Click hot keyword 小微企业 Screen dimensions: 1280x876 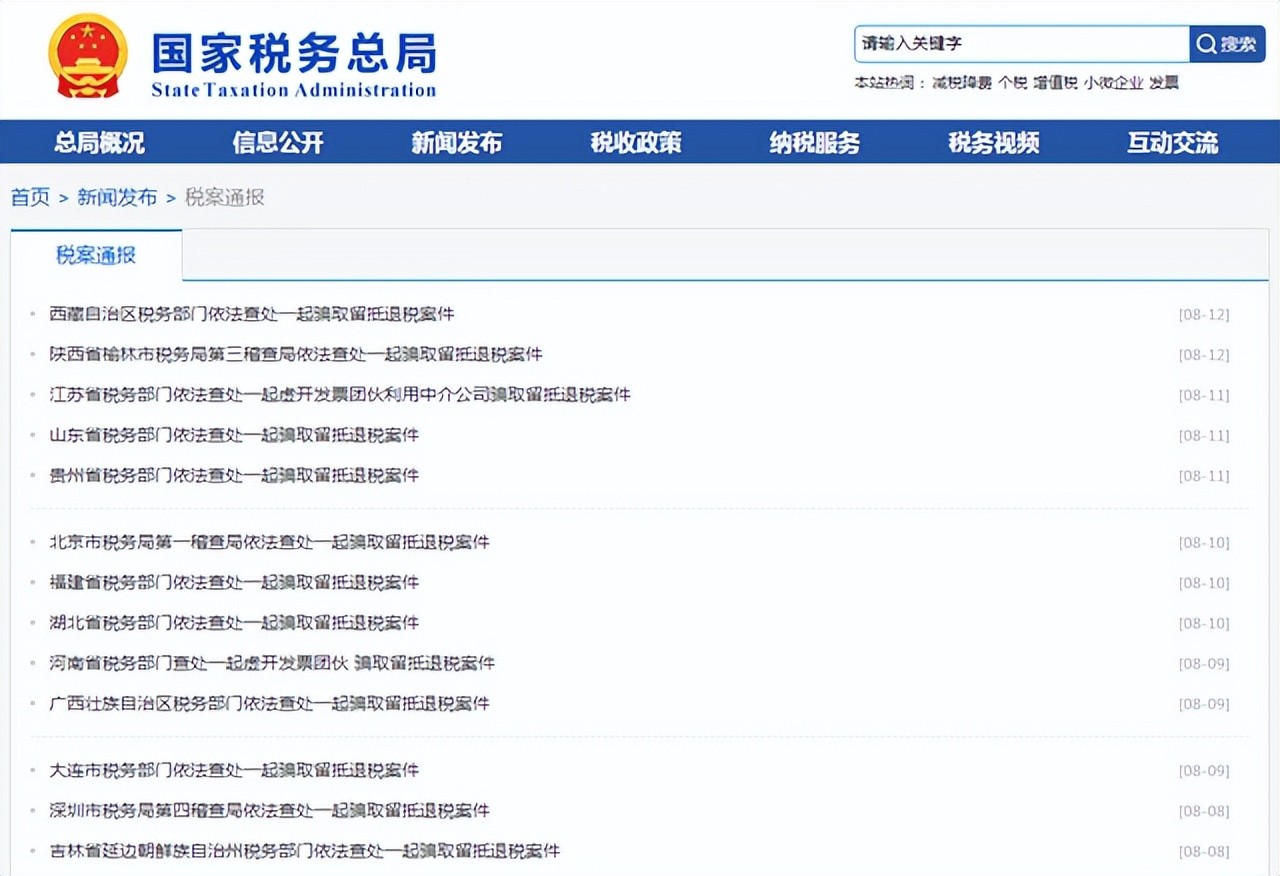[1113, 83]
